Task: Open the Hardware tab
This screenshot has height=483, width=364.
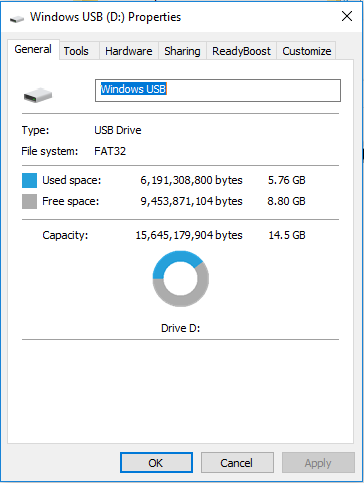Action: coord(129,51)
